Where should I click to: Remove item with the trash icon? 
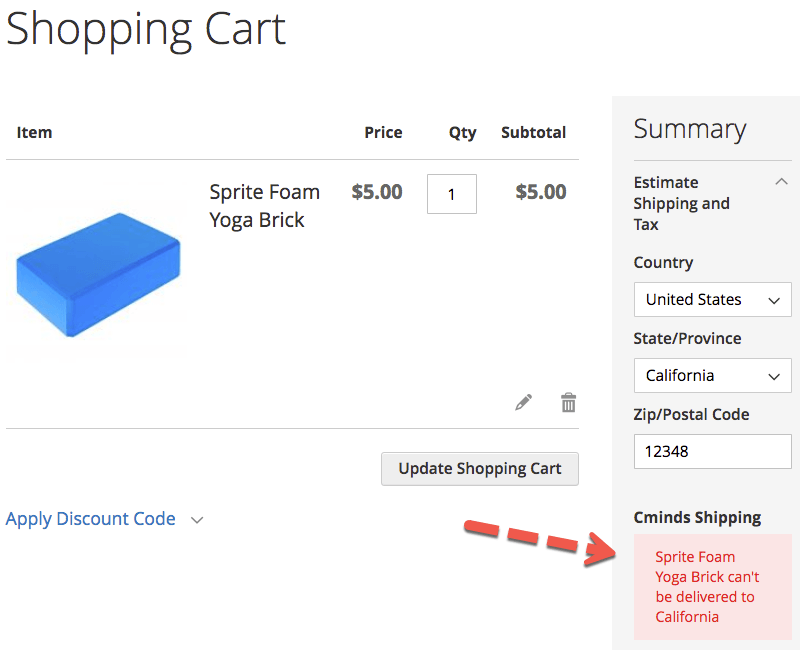pos(568,402)
